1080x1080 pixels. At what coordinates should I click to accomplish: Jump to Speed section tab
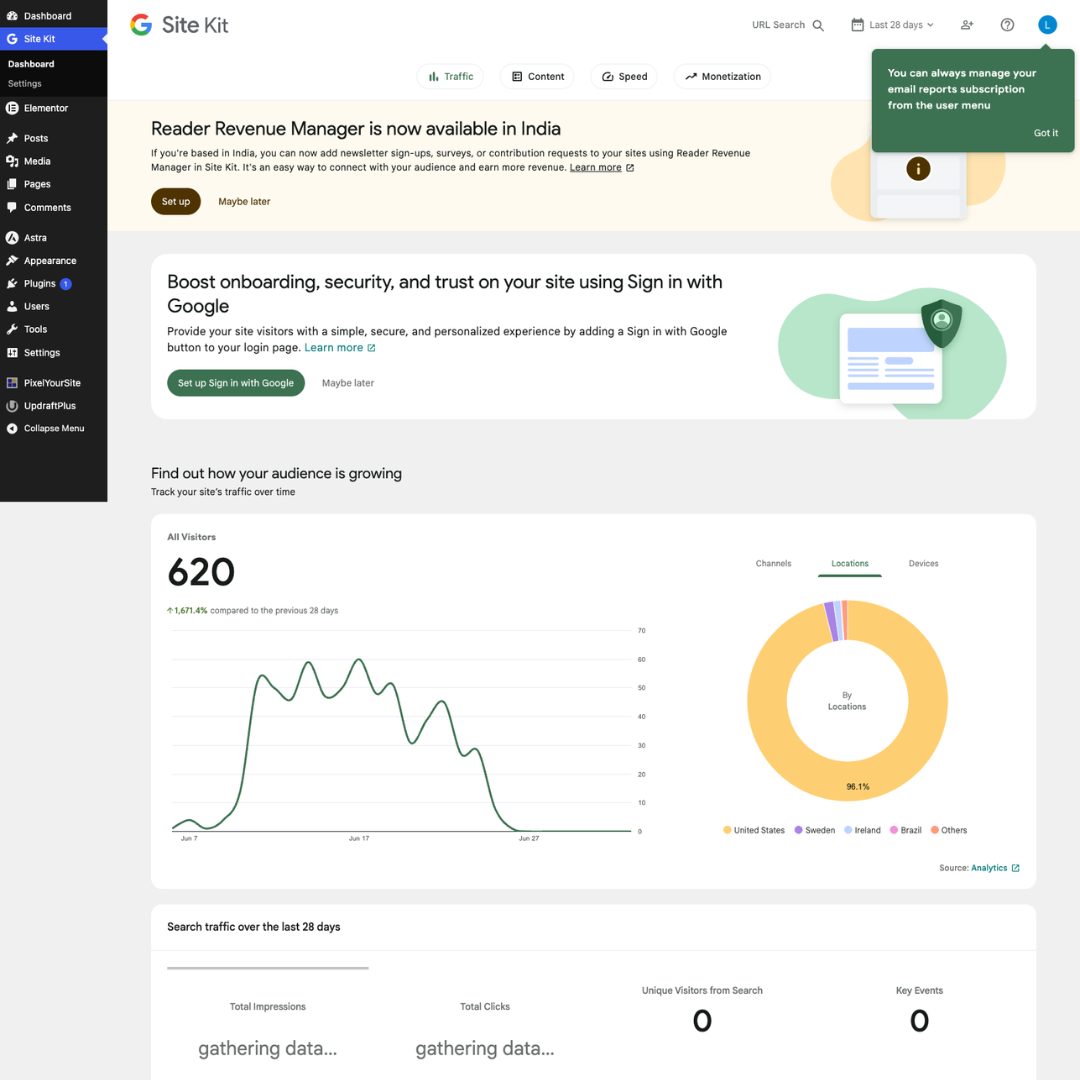click(x=624, y=76)
